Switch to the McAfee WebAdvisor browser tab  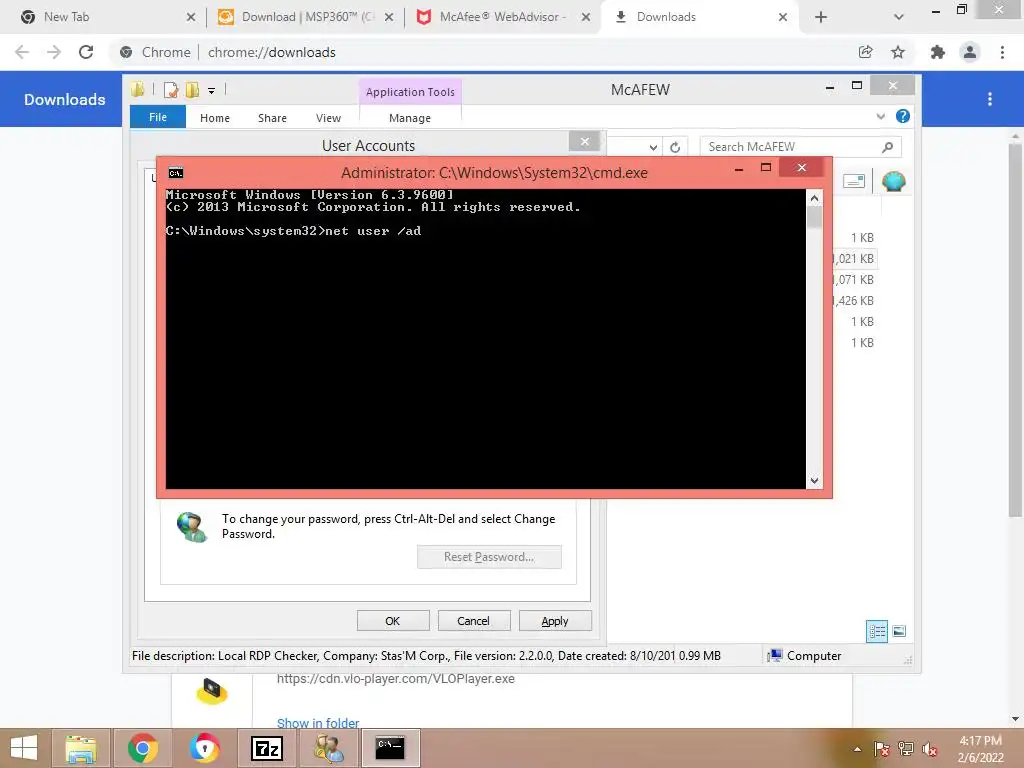503,17
